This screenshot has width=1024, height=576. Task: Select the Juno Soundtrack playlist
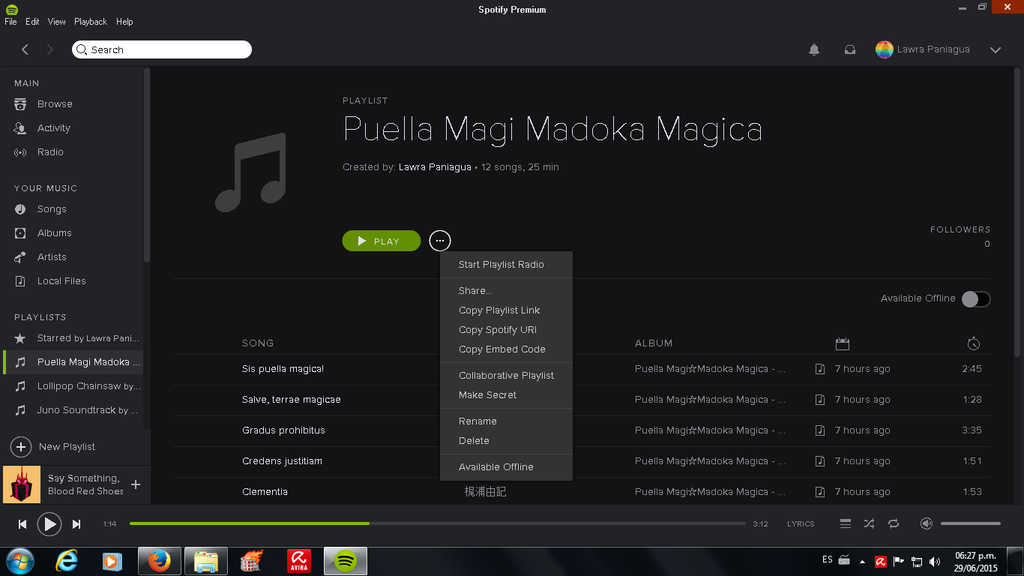coord(73,410)
